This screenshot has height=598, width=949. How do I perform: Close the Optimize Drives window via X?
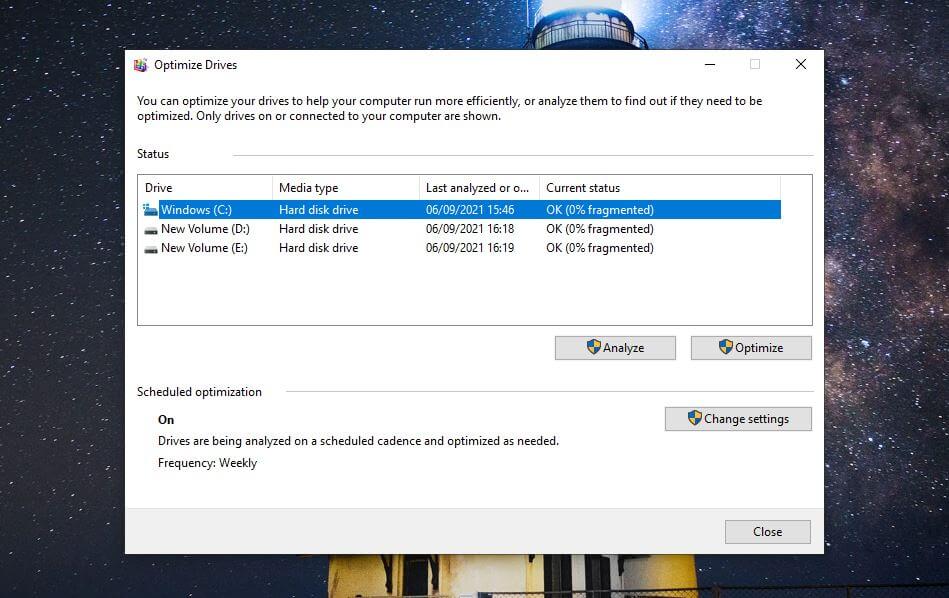[801, 64]
